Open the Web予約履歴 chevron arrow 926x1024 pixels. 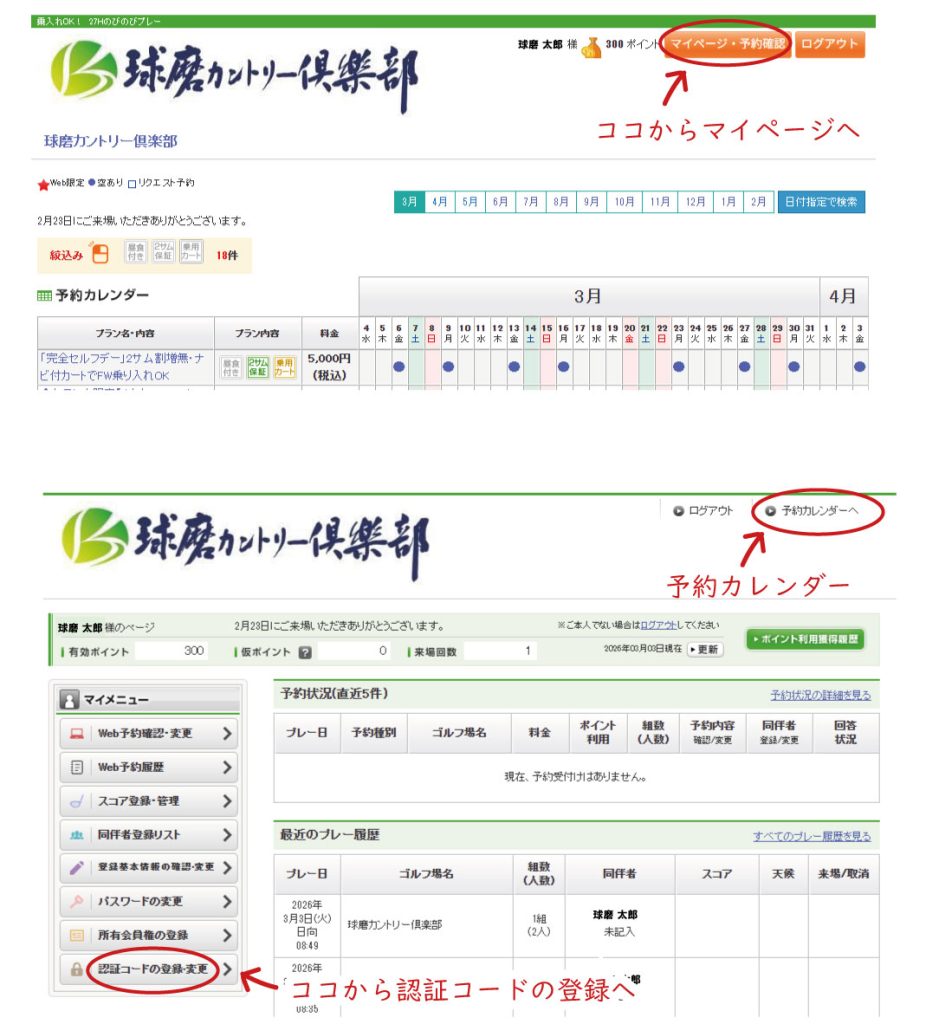pyautogui.click(x=227, y=767)
